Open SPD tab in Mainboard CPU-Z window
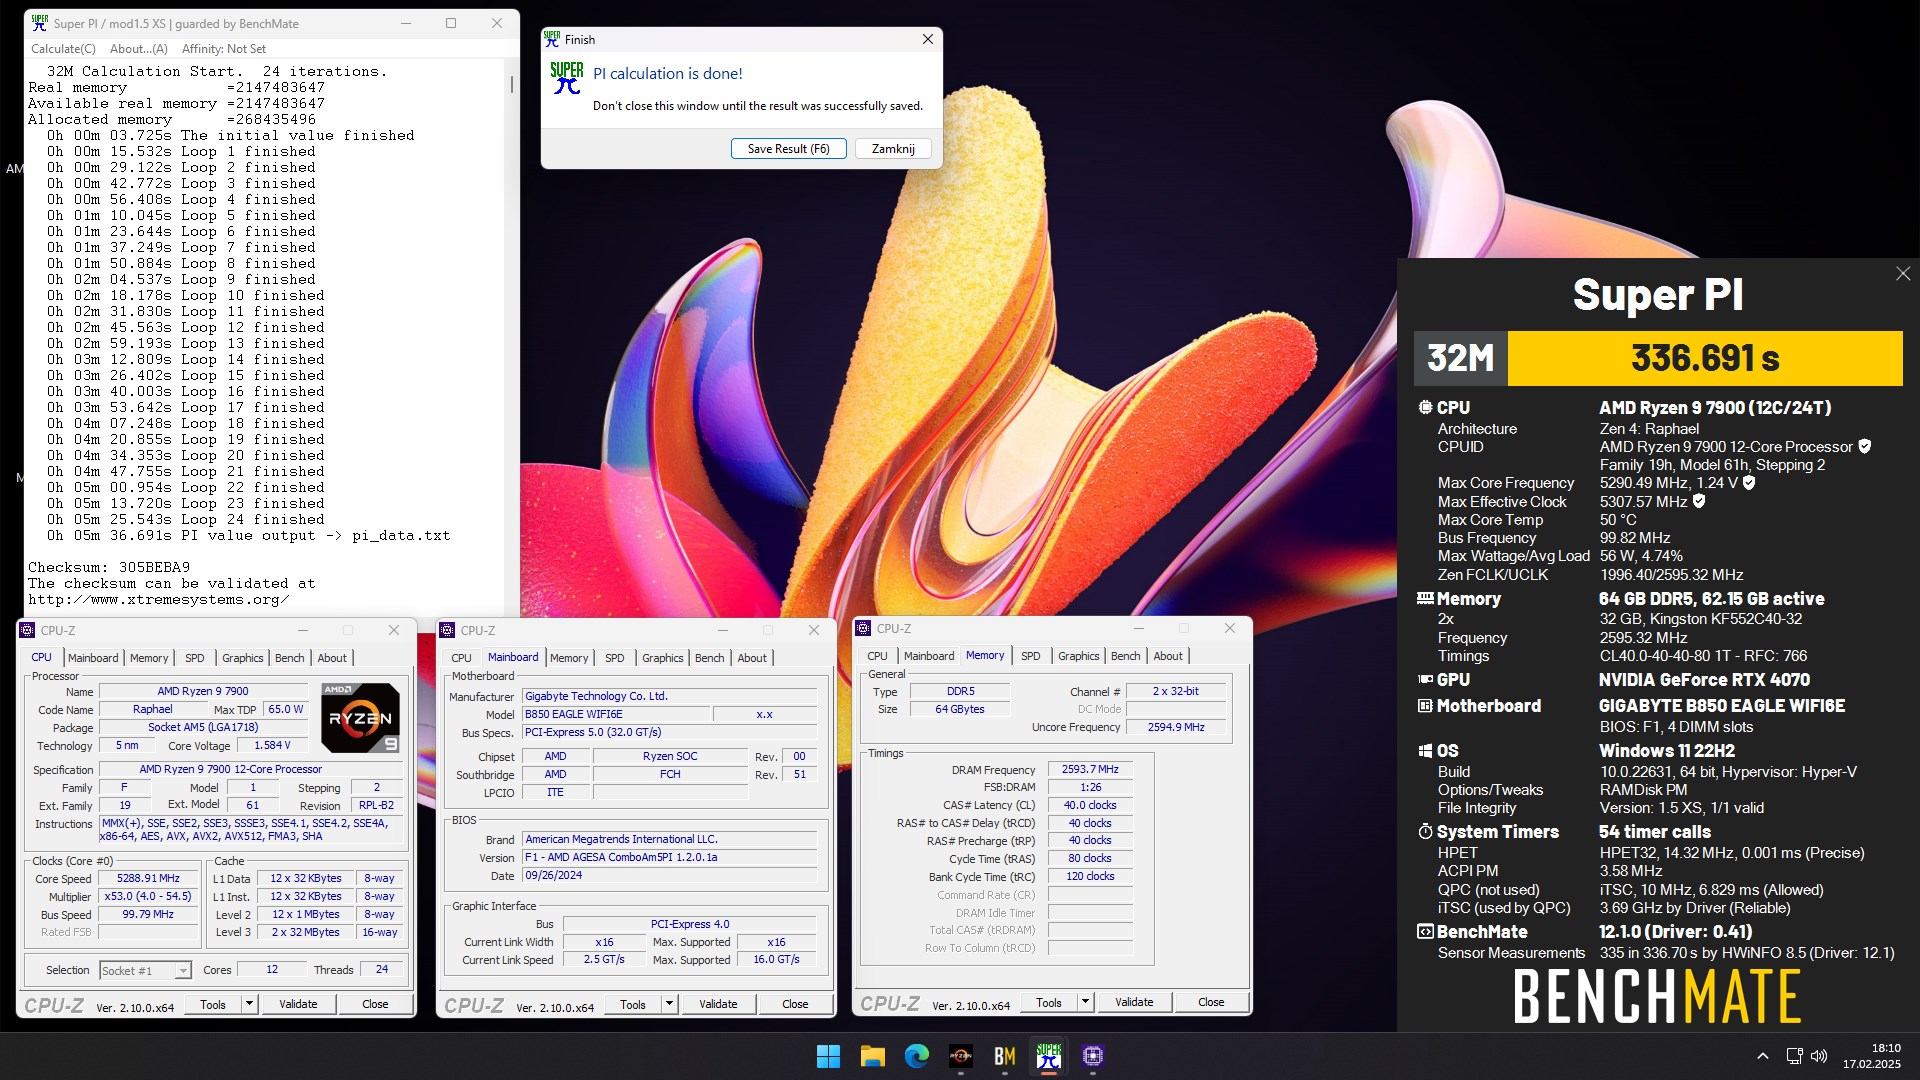Viewport: 1920px width, 1080px height. (x=615, y=658)
